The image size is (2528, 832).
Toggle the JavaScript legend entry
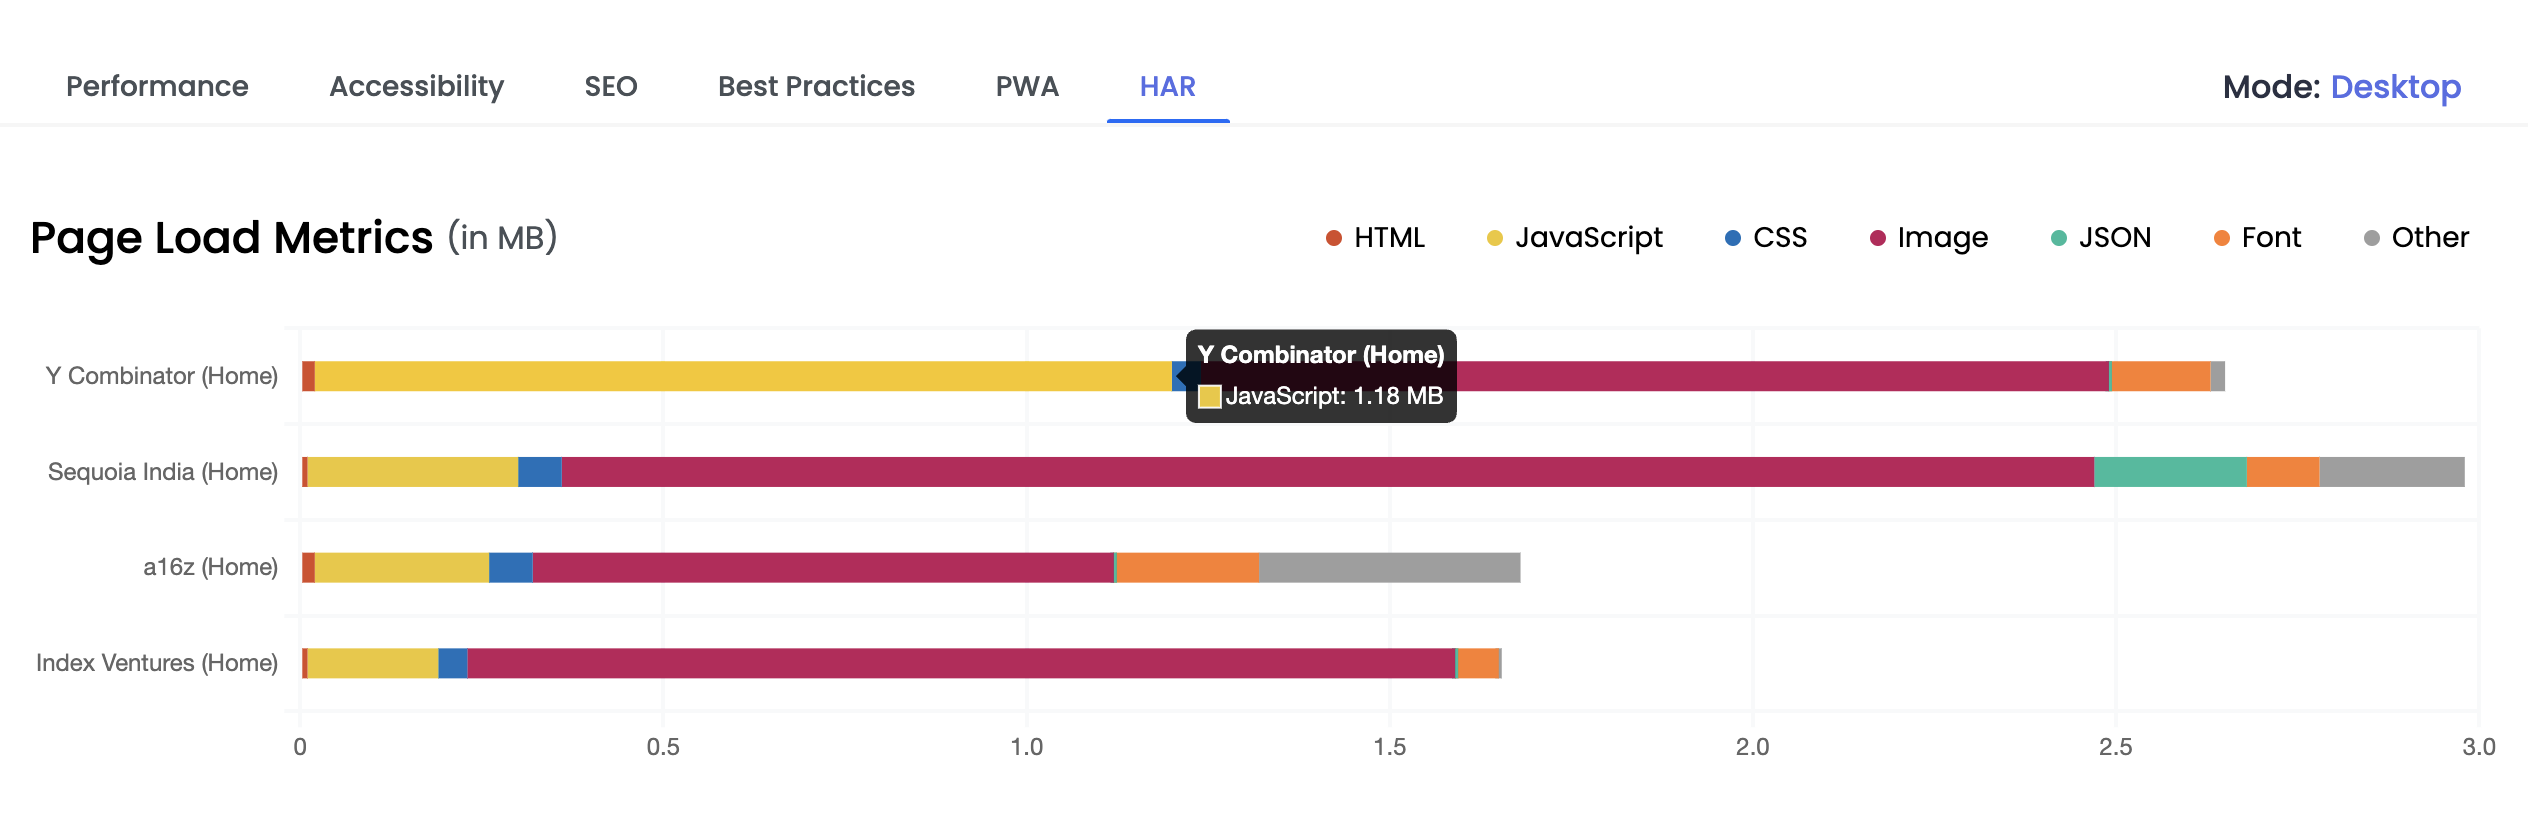point(1575,237)
